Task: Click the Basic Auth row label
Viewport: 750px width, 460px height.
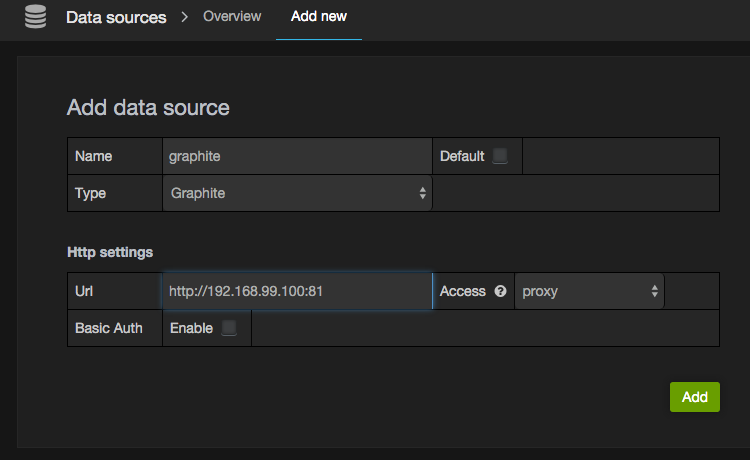Action: [109, 328]
